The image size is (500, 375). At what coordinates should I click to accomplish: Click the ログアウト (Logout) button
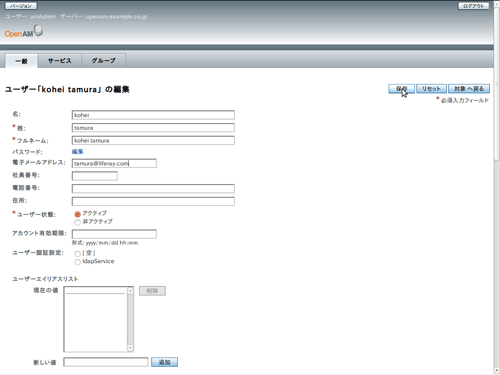(x=474, y=6)
